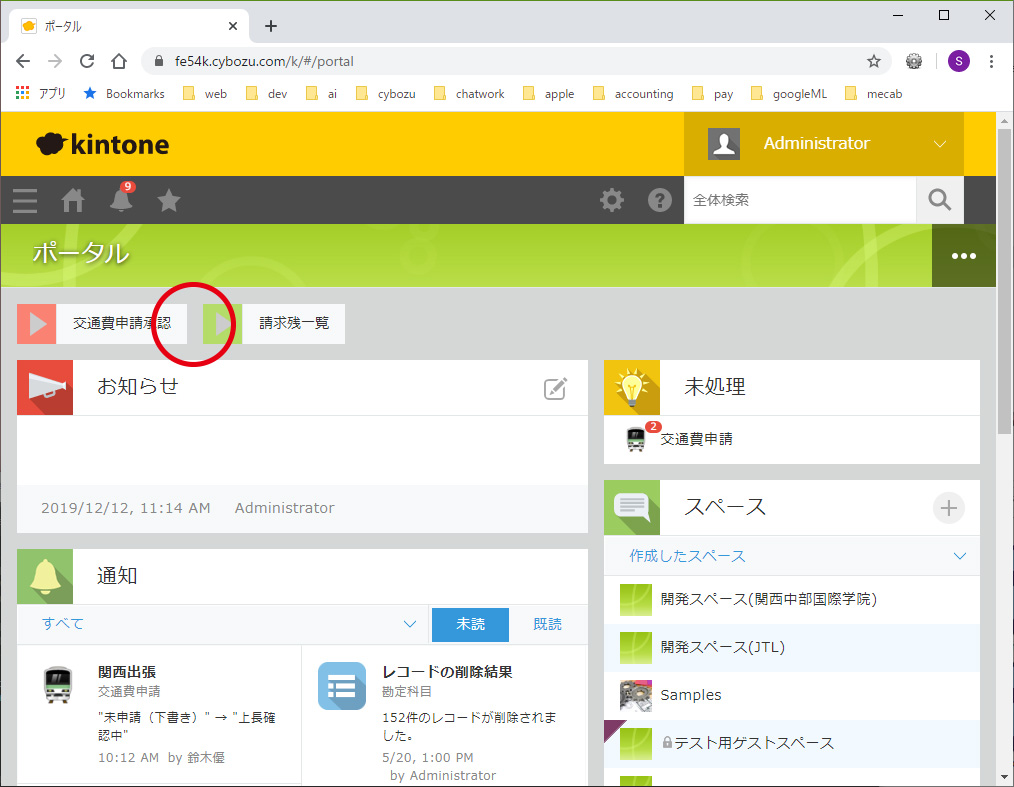Open kintone settings gear
This screenshot has height=787, width=1014.
[x=612, y=200]
